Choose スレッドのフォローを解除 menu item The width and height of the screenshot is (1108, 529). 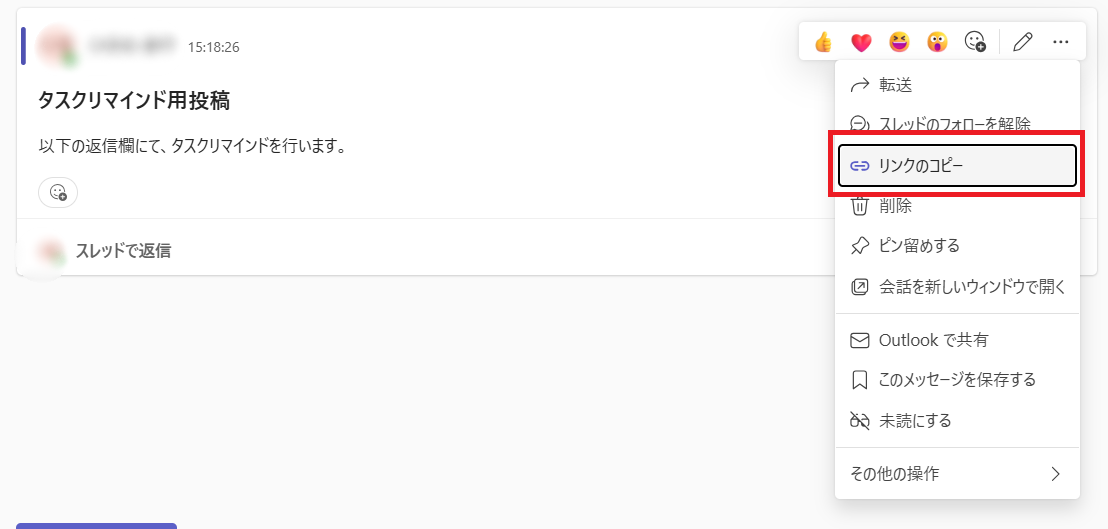point(957,125)
